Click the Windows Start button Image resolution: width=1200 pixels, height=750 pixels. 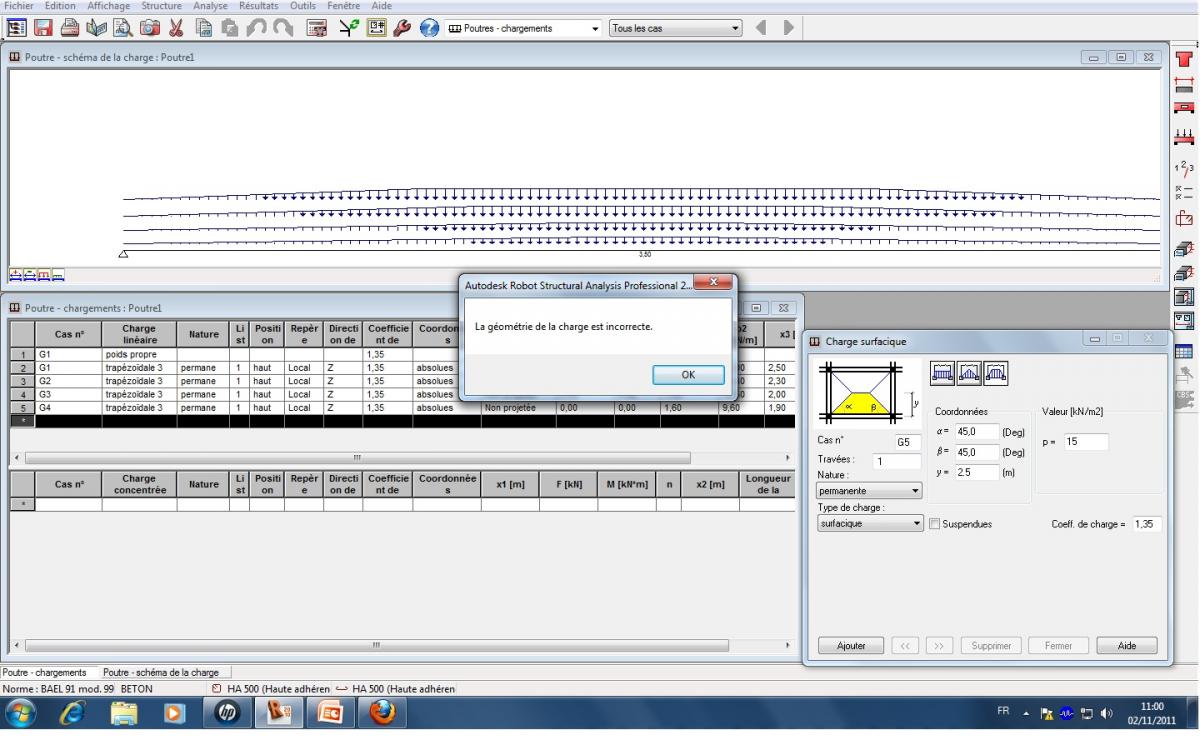point(22,715)
